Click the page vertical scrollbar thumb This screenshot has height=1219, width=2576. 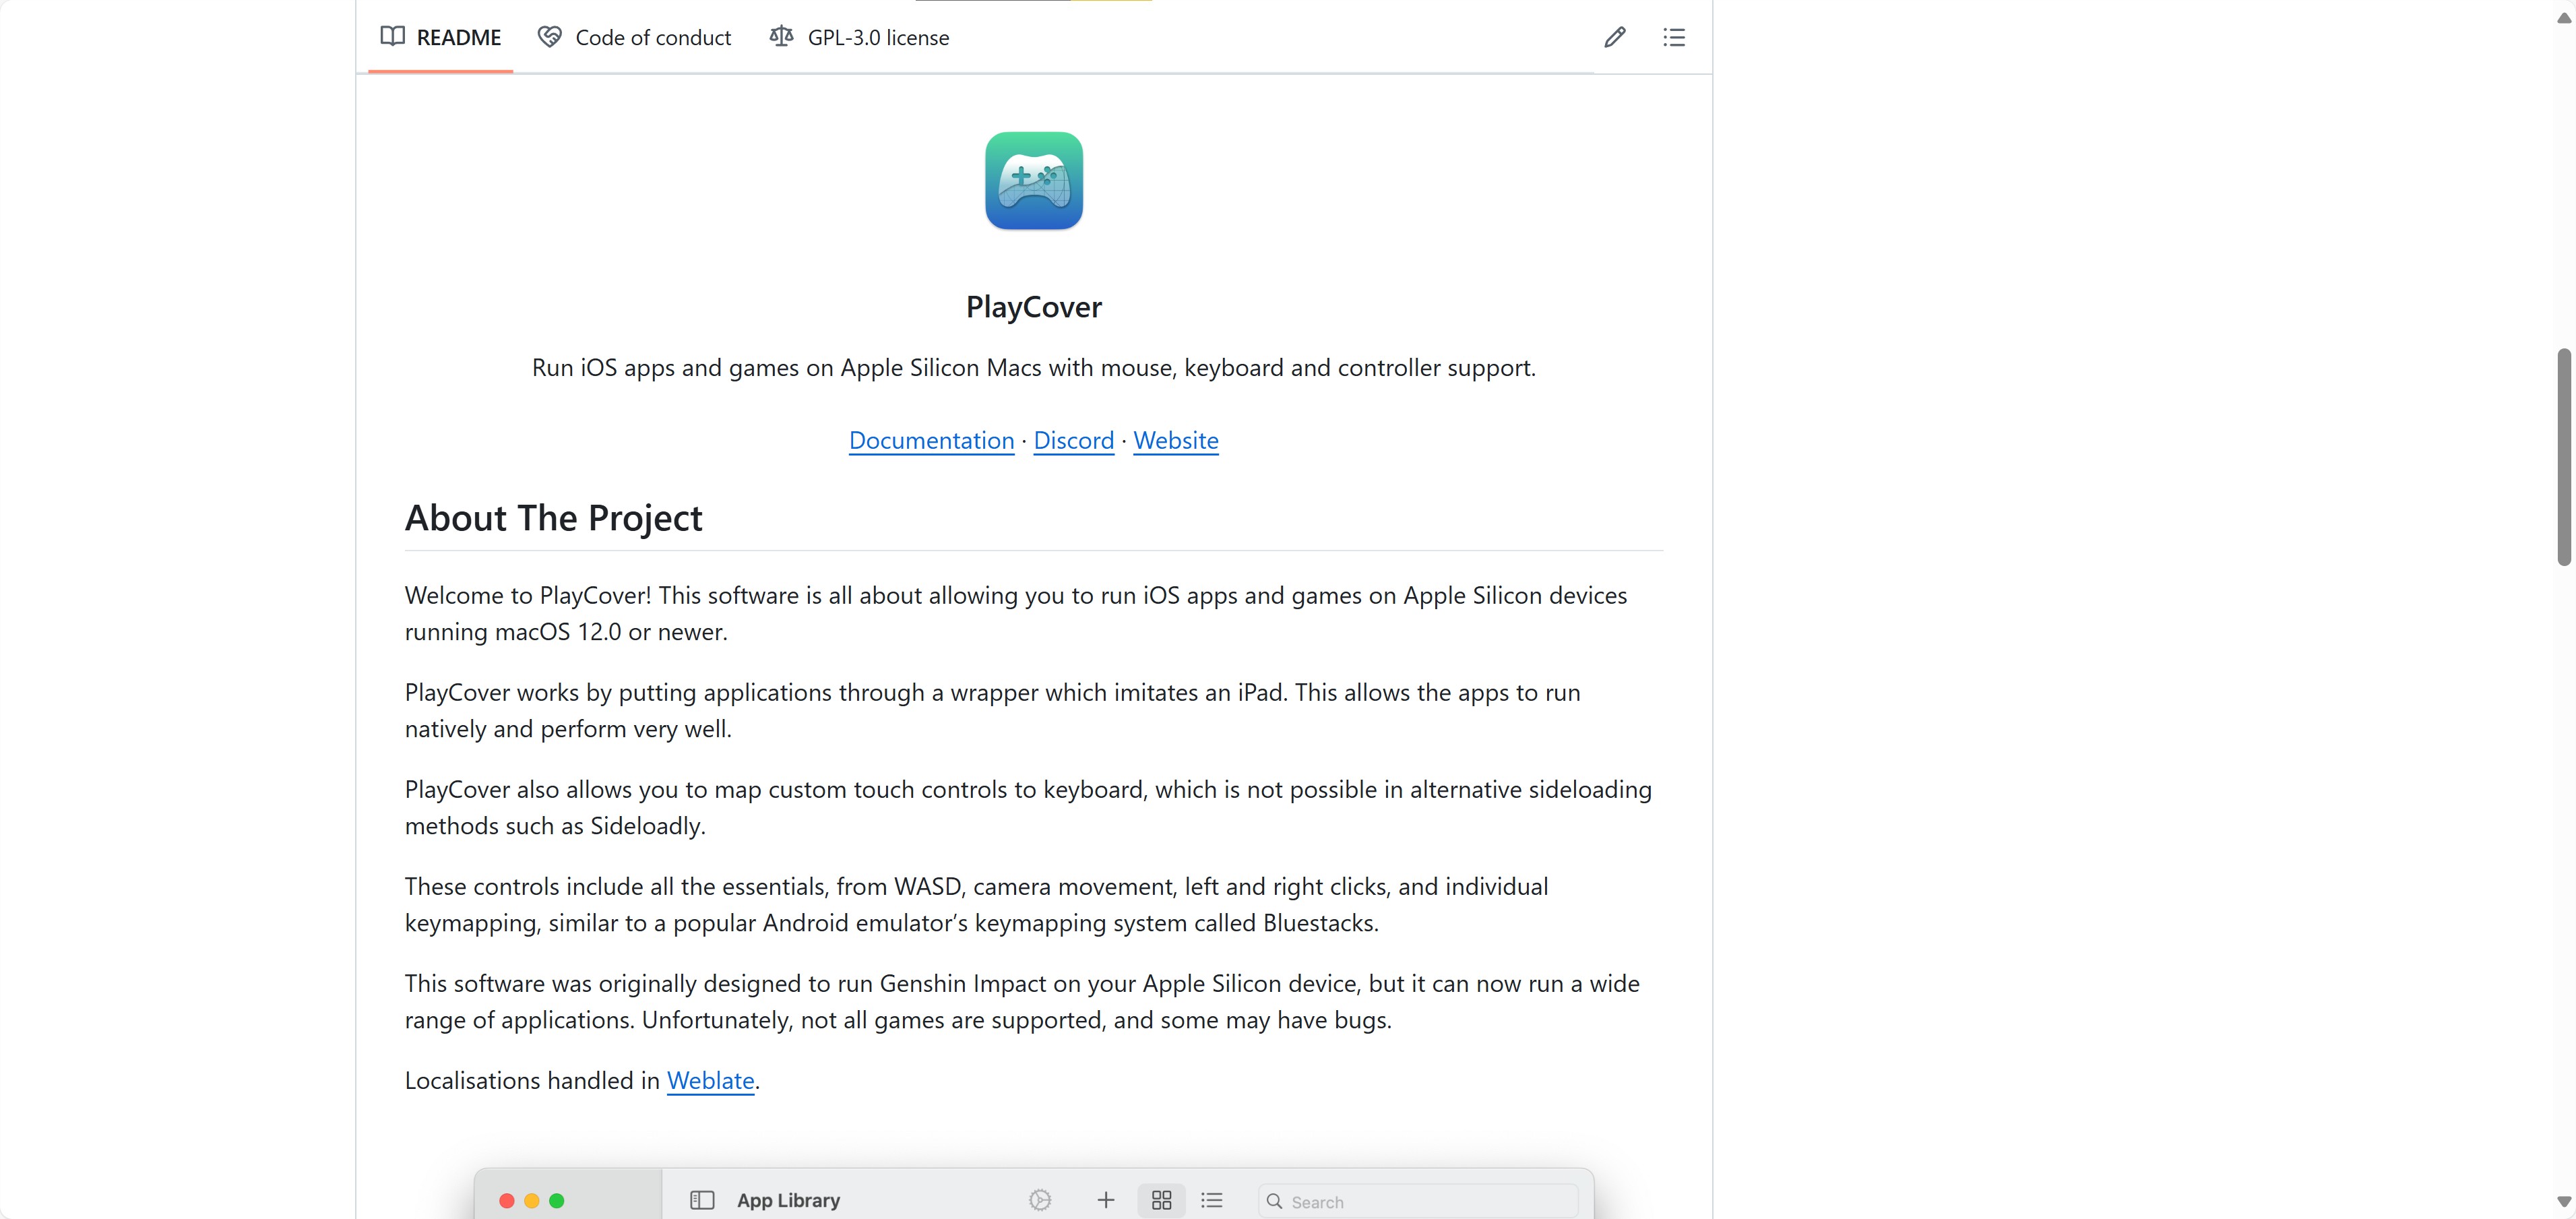[2563, 457]
